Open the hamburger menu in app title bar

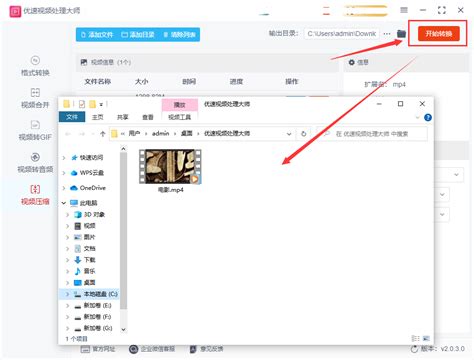point(404,10)
